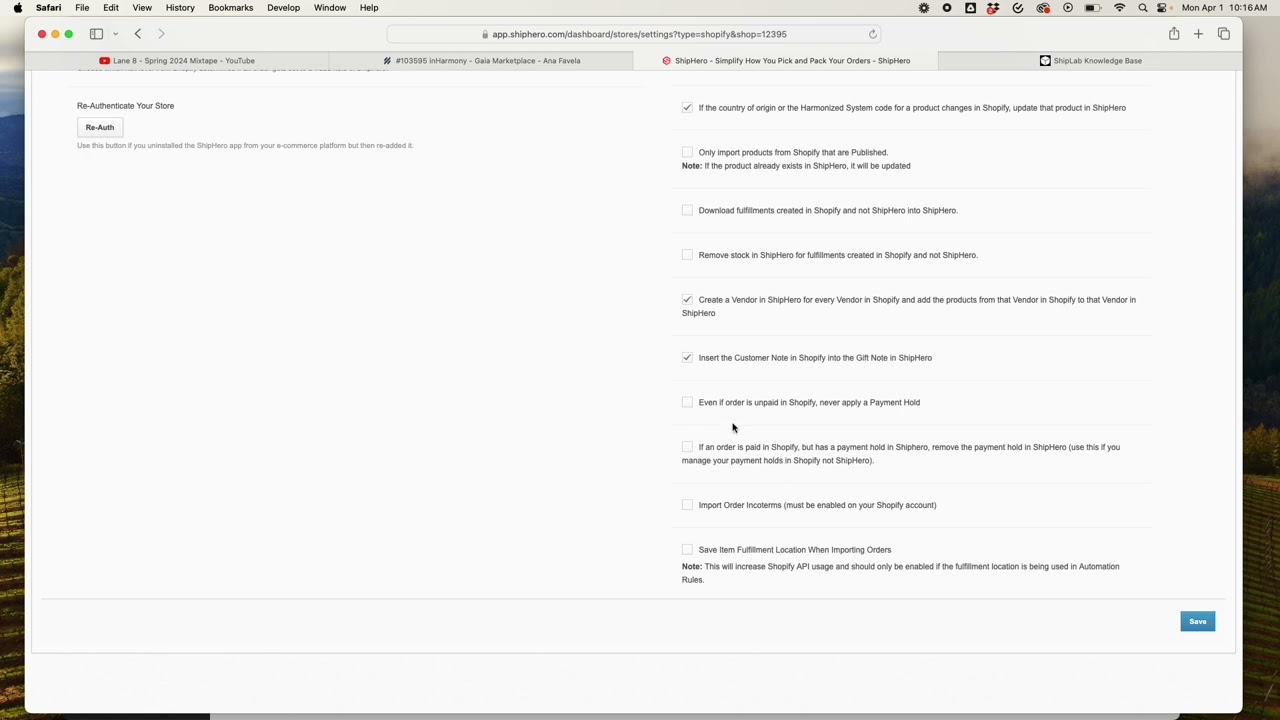This screenshot has height=720, width=1280.
Task: Show the tab overview icon
Action: (1224, 34)
